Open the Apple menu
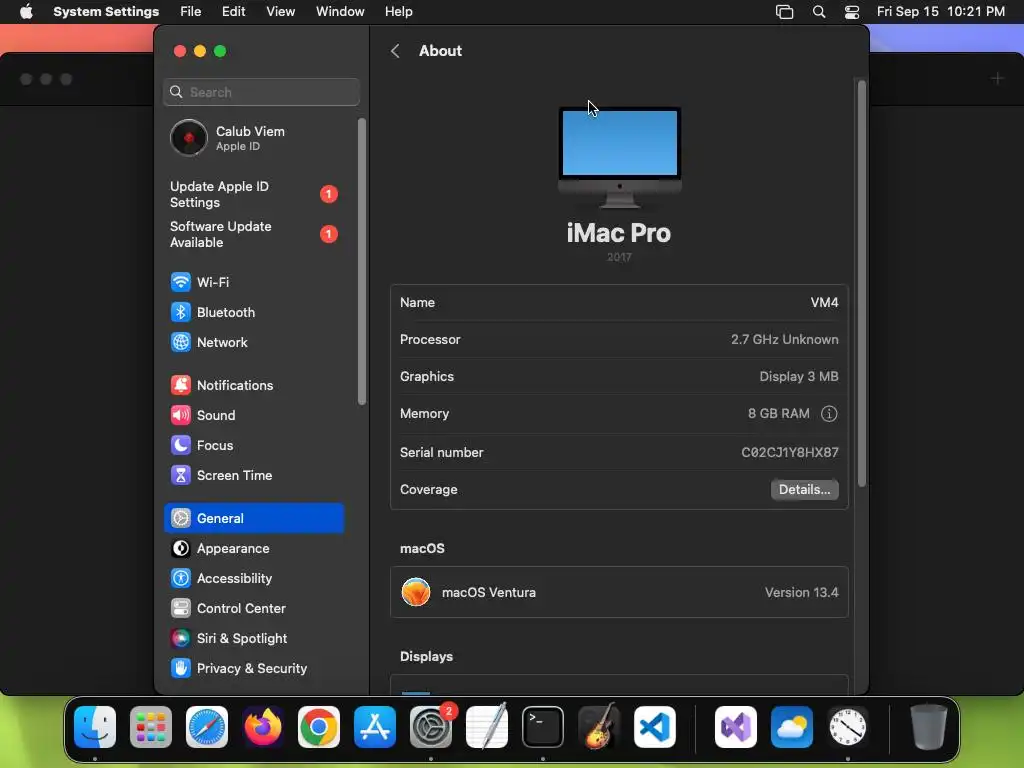Screen dimensions: 1024x768 point(26,12)
